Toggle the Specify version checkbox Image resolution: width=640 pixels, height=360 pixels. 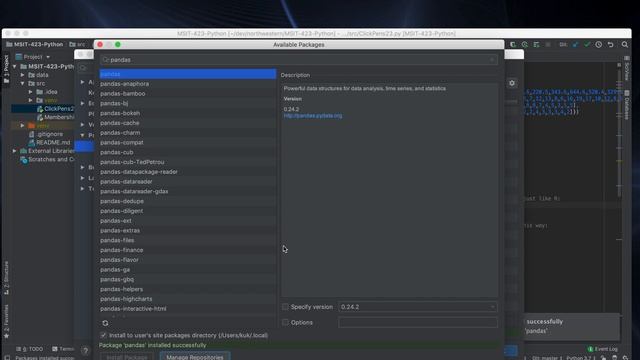pyautogui.click(x=285, y=307)
